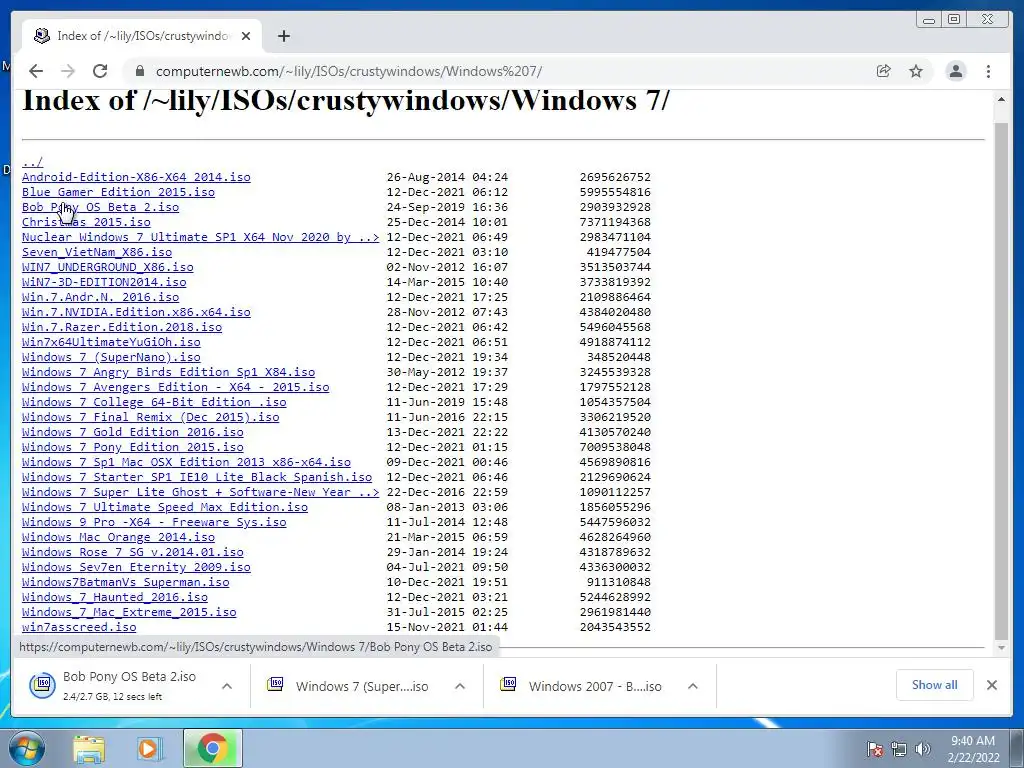Open the Windows Start button

point(26,748)
